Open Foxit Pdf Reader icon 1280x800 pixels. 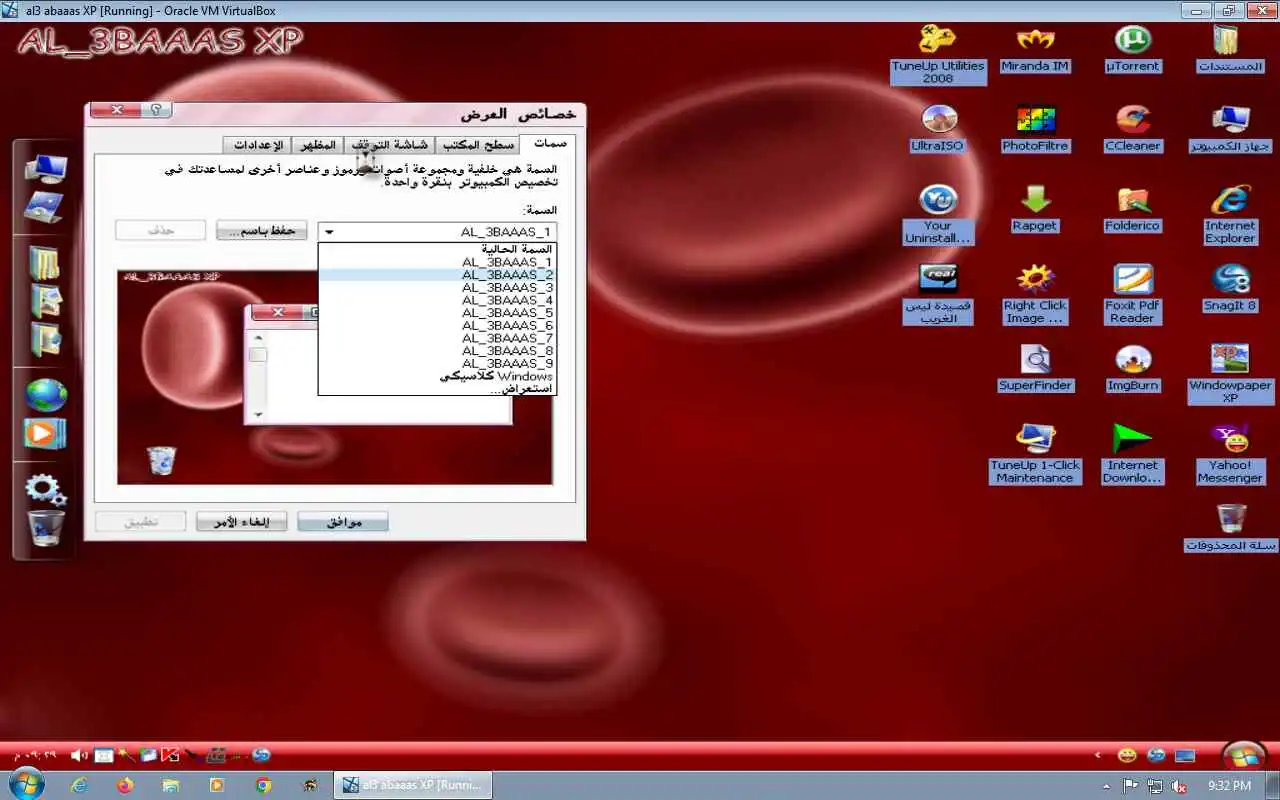coord(1133,294)
